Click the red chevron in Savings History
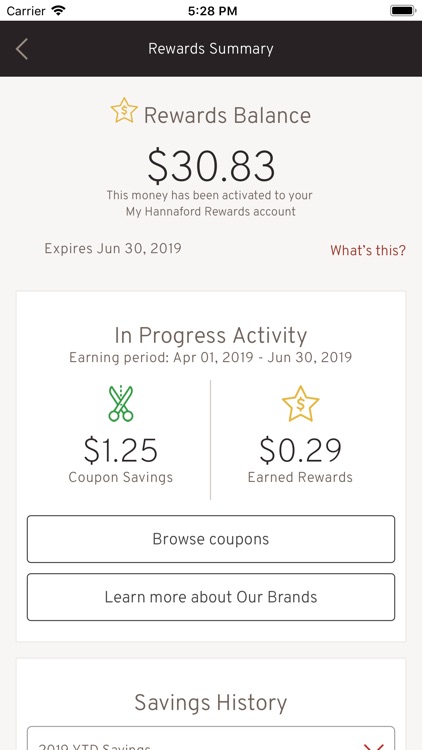Viewport: 422px width, 750px height. pos(373,746)
